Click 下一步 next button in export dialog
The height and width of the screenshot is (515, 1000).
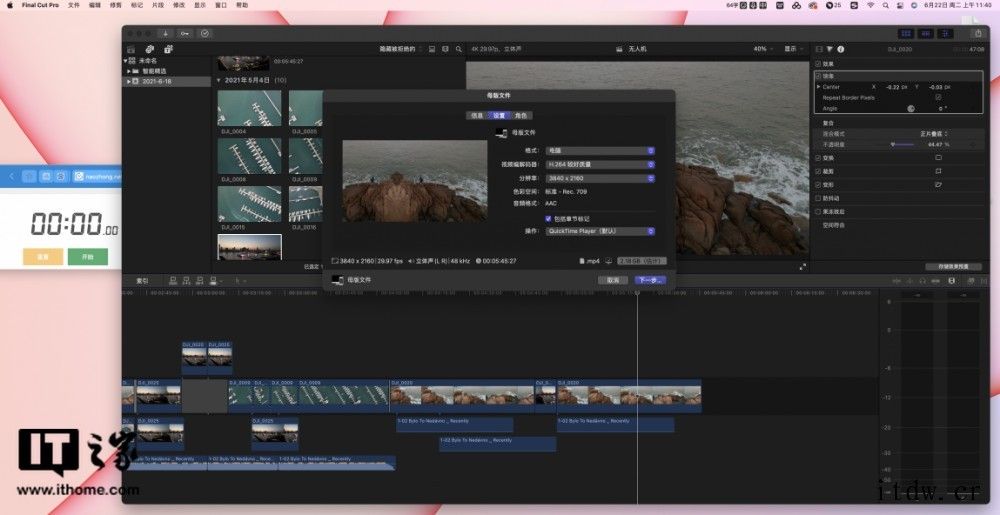(650, 280)
